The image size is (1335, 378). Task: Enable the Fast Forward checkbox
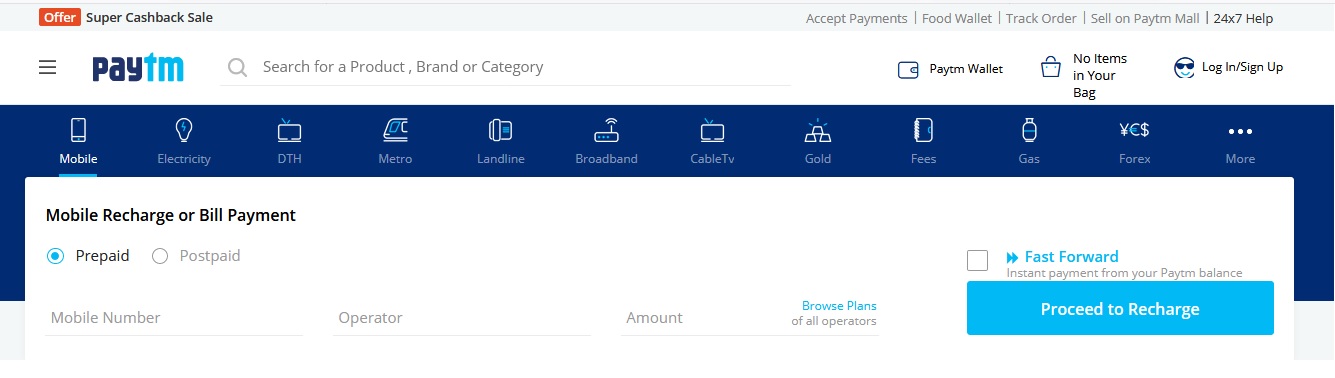[978, 260]
